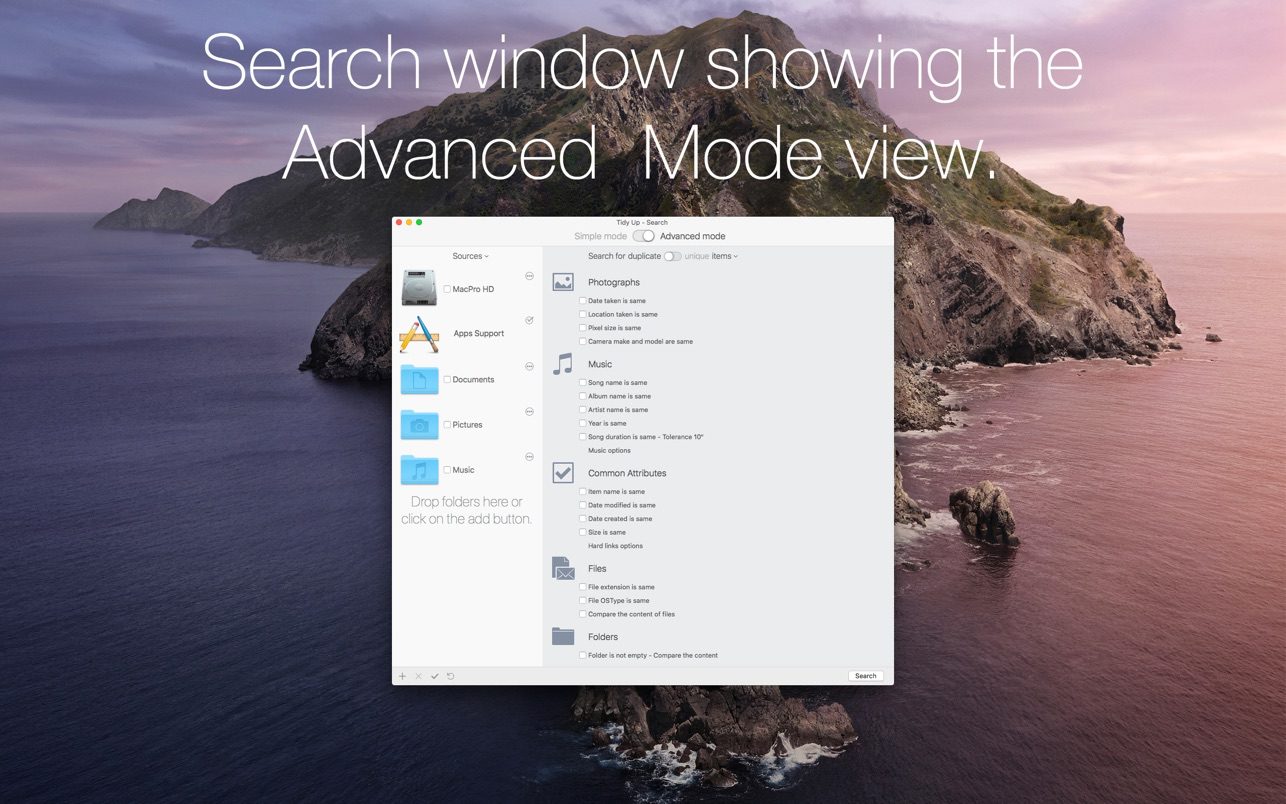
Task: Open Music options
Action: click(x=609, y=451)
